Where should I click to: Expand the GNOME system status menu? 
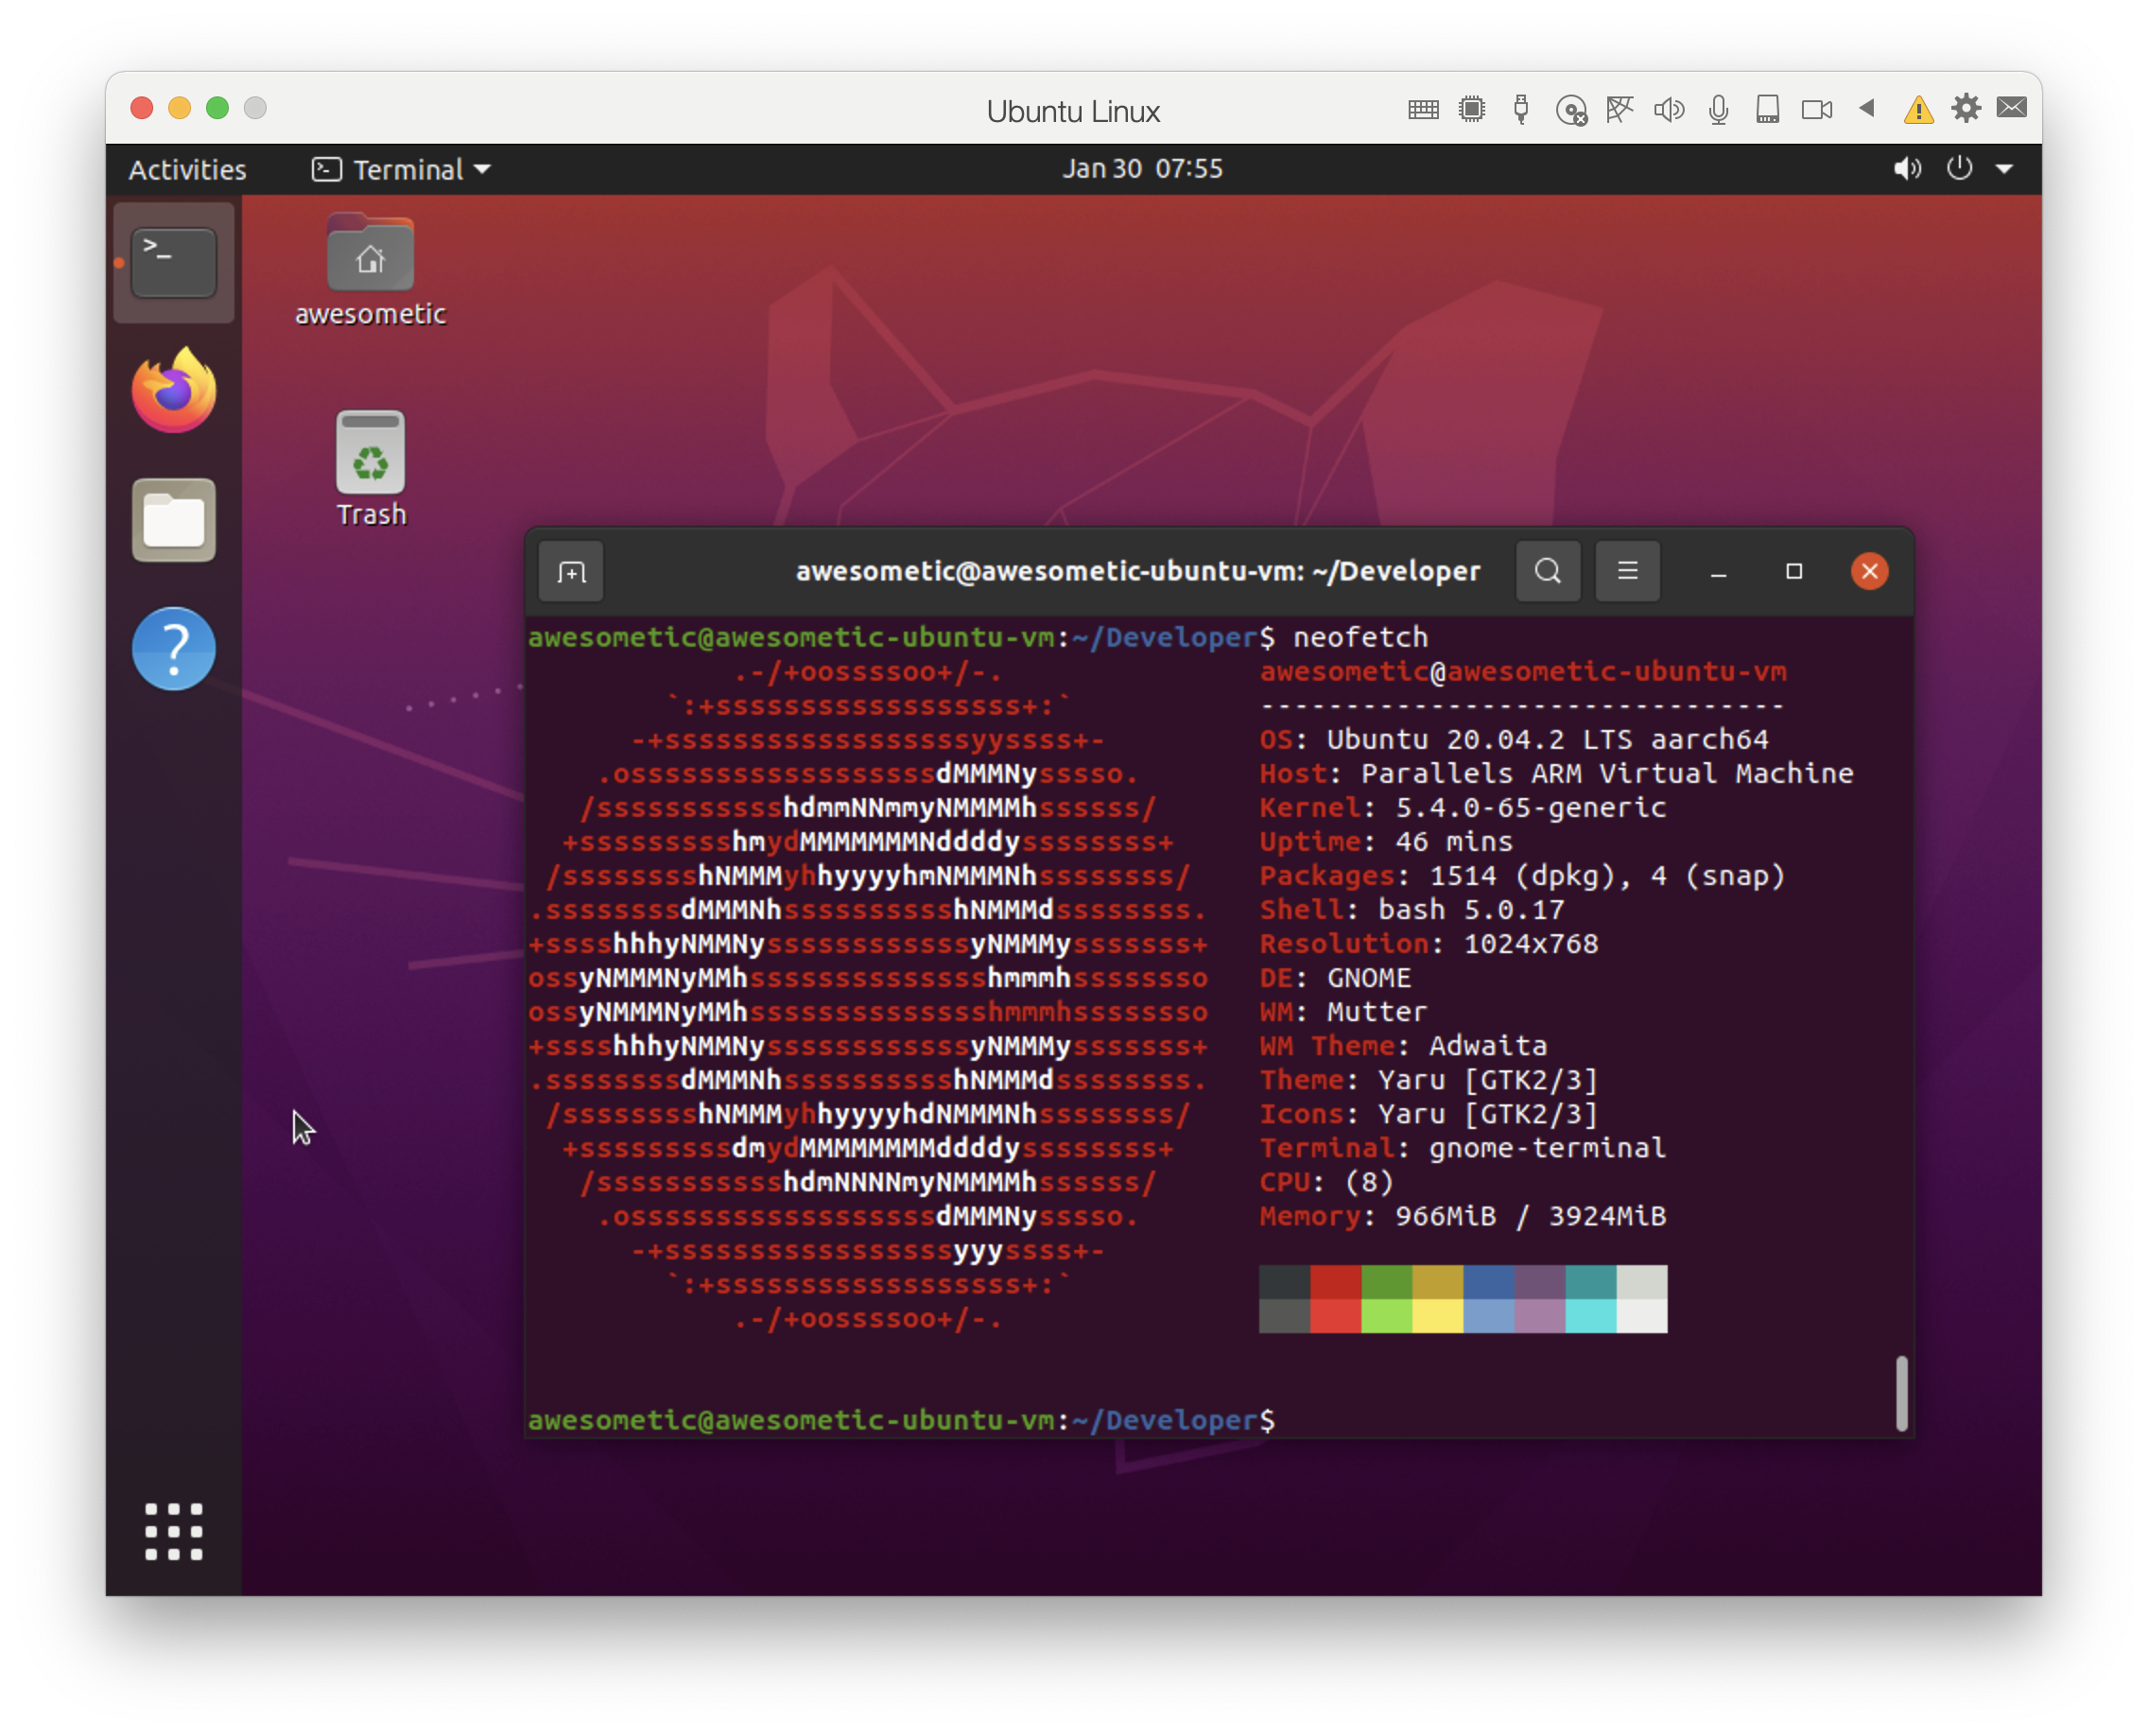pyautogui.click(x=2004, y=169)
